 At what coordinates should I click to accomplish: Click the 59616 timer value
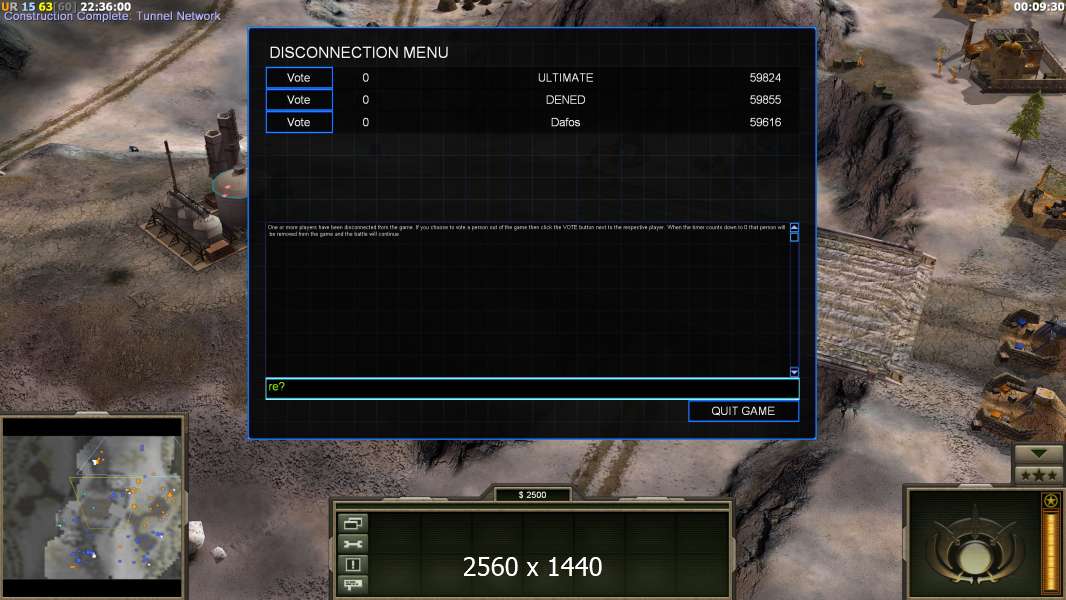point(766,122)
